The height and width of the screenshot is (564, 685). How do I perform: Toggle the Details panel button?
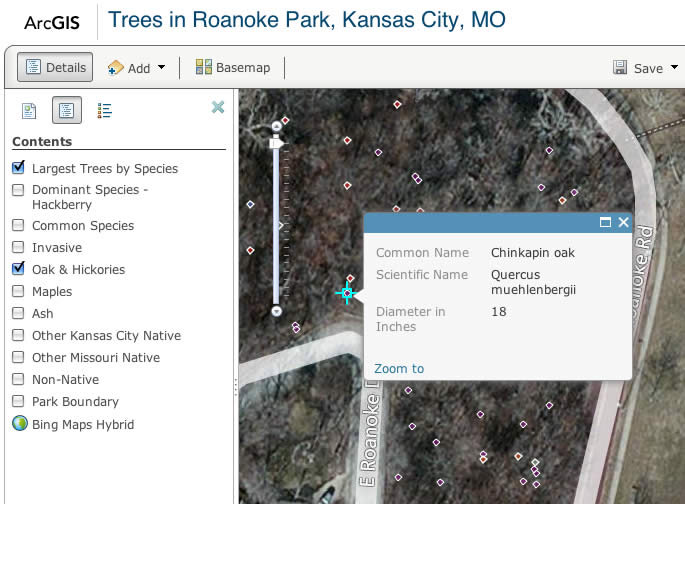point(55,68)
